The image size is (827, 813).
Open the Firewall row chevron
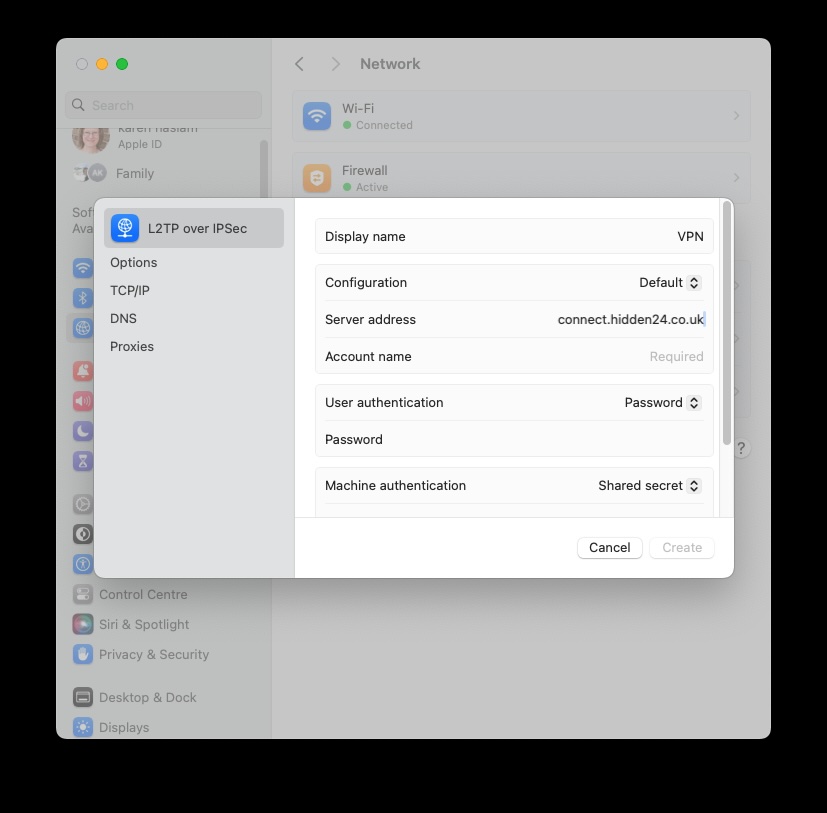point(736,178)
